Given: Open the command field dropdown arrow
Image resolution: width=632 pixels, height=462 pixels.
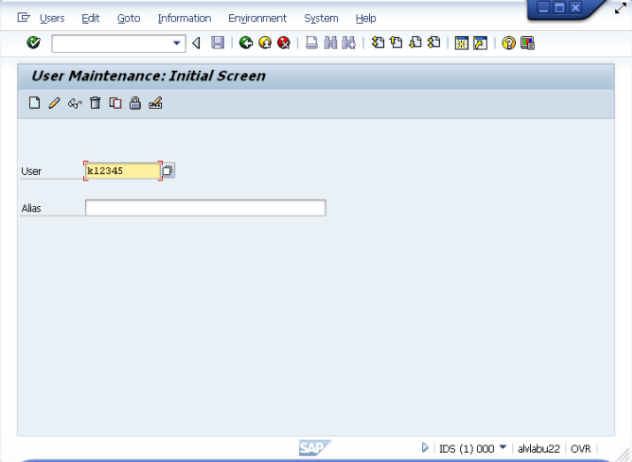Looking at the screenshot, I should point(177,43).
